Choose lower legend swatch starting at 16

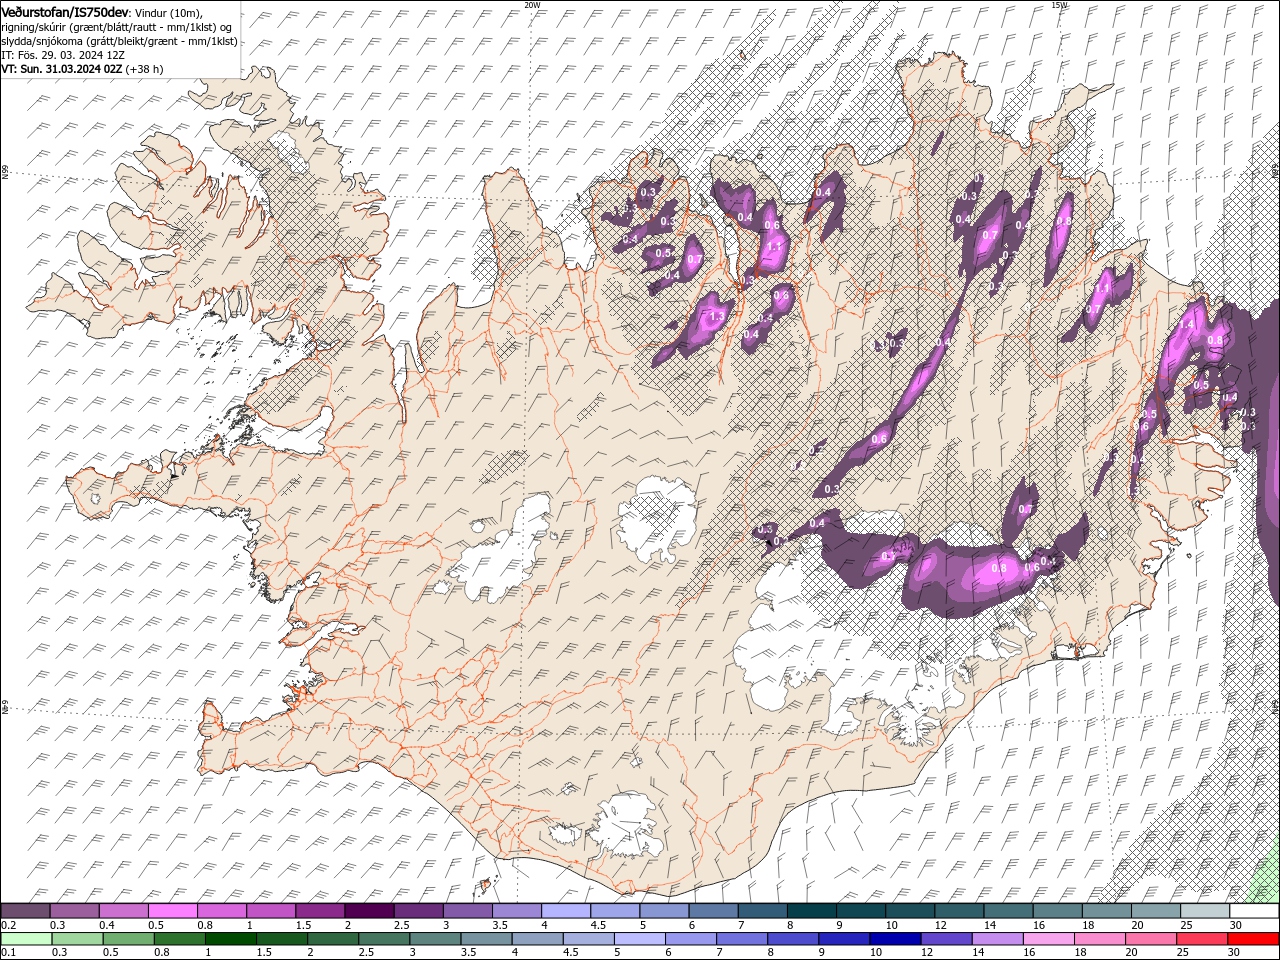point(1048,939)
